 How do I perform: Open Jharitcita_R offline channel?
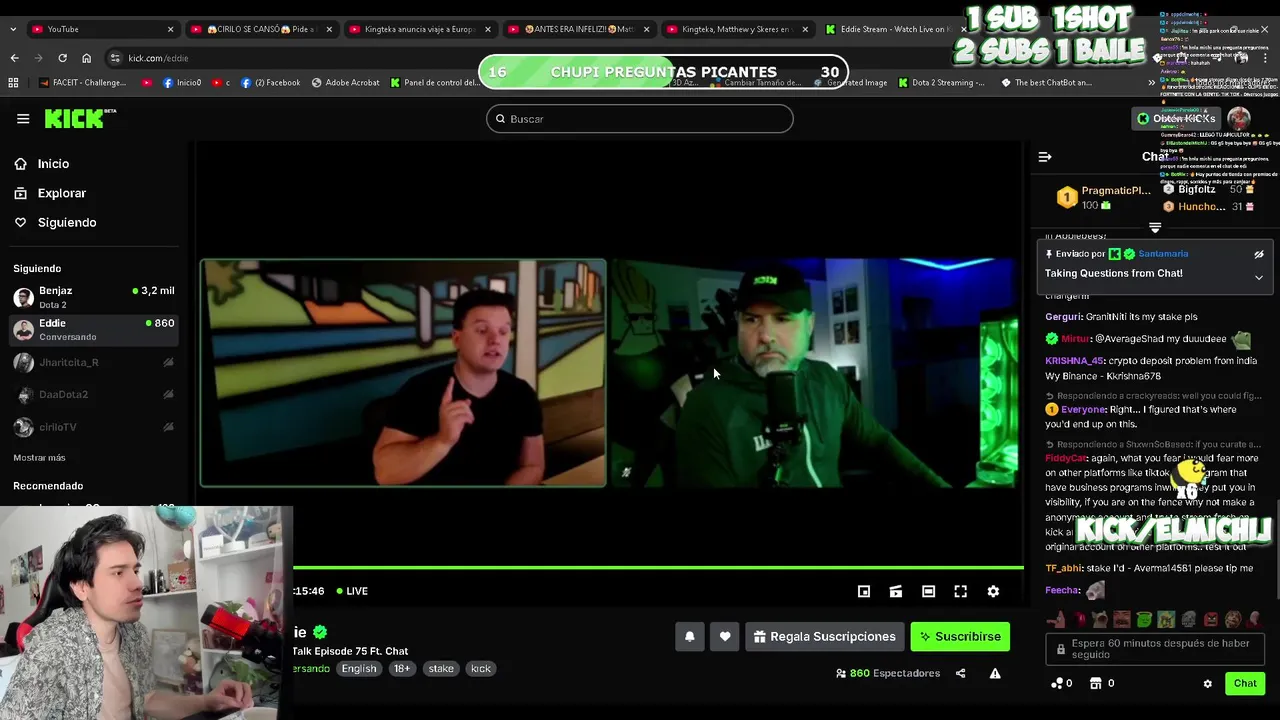pos(94,362)
